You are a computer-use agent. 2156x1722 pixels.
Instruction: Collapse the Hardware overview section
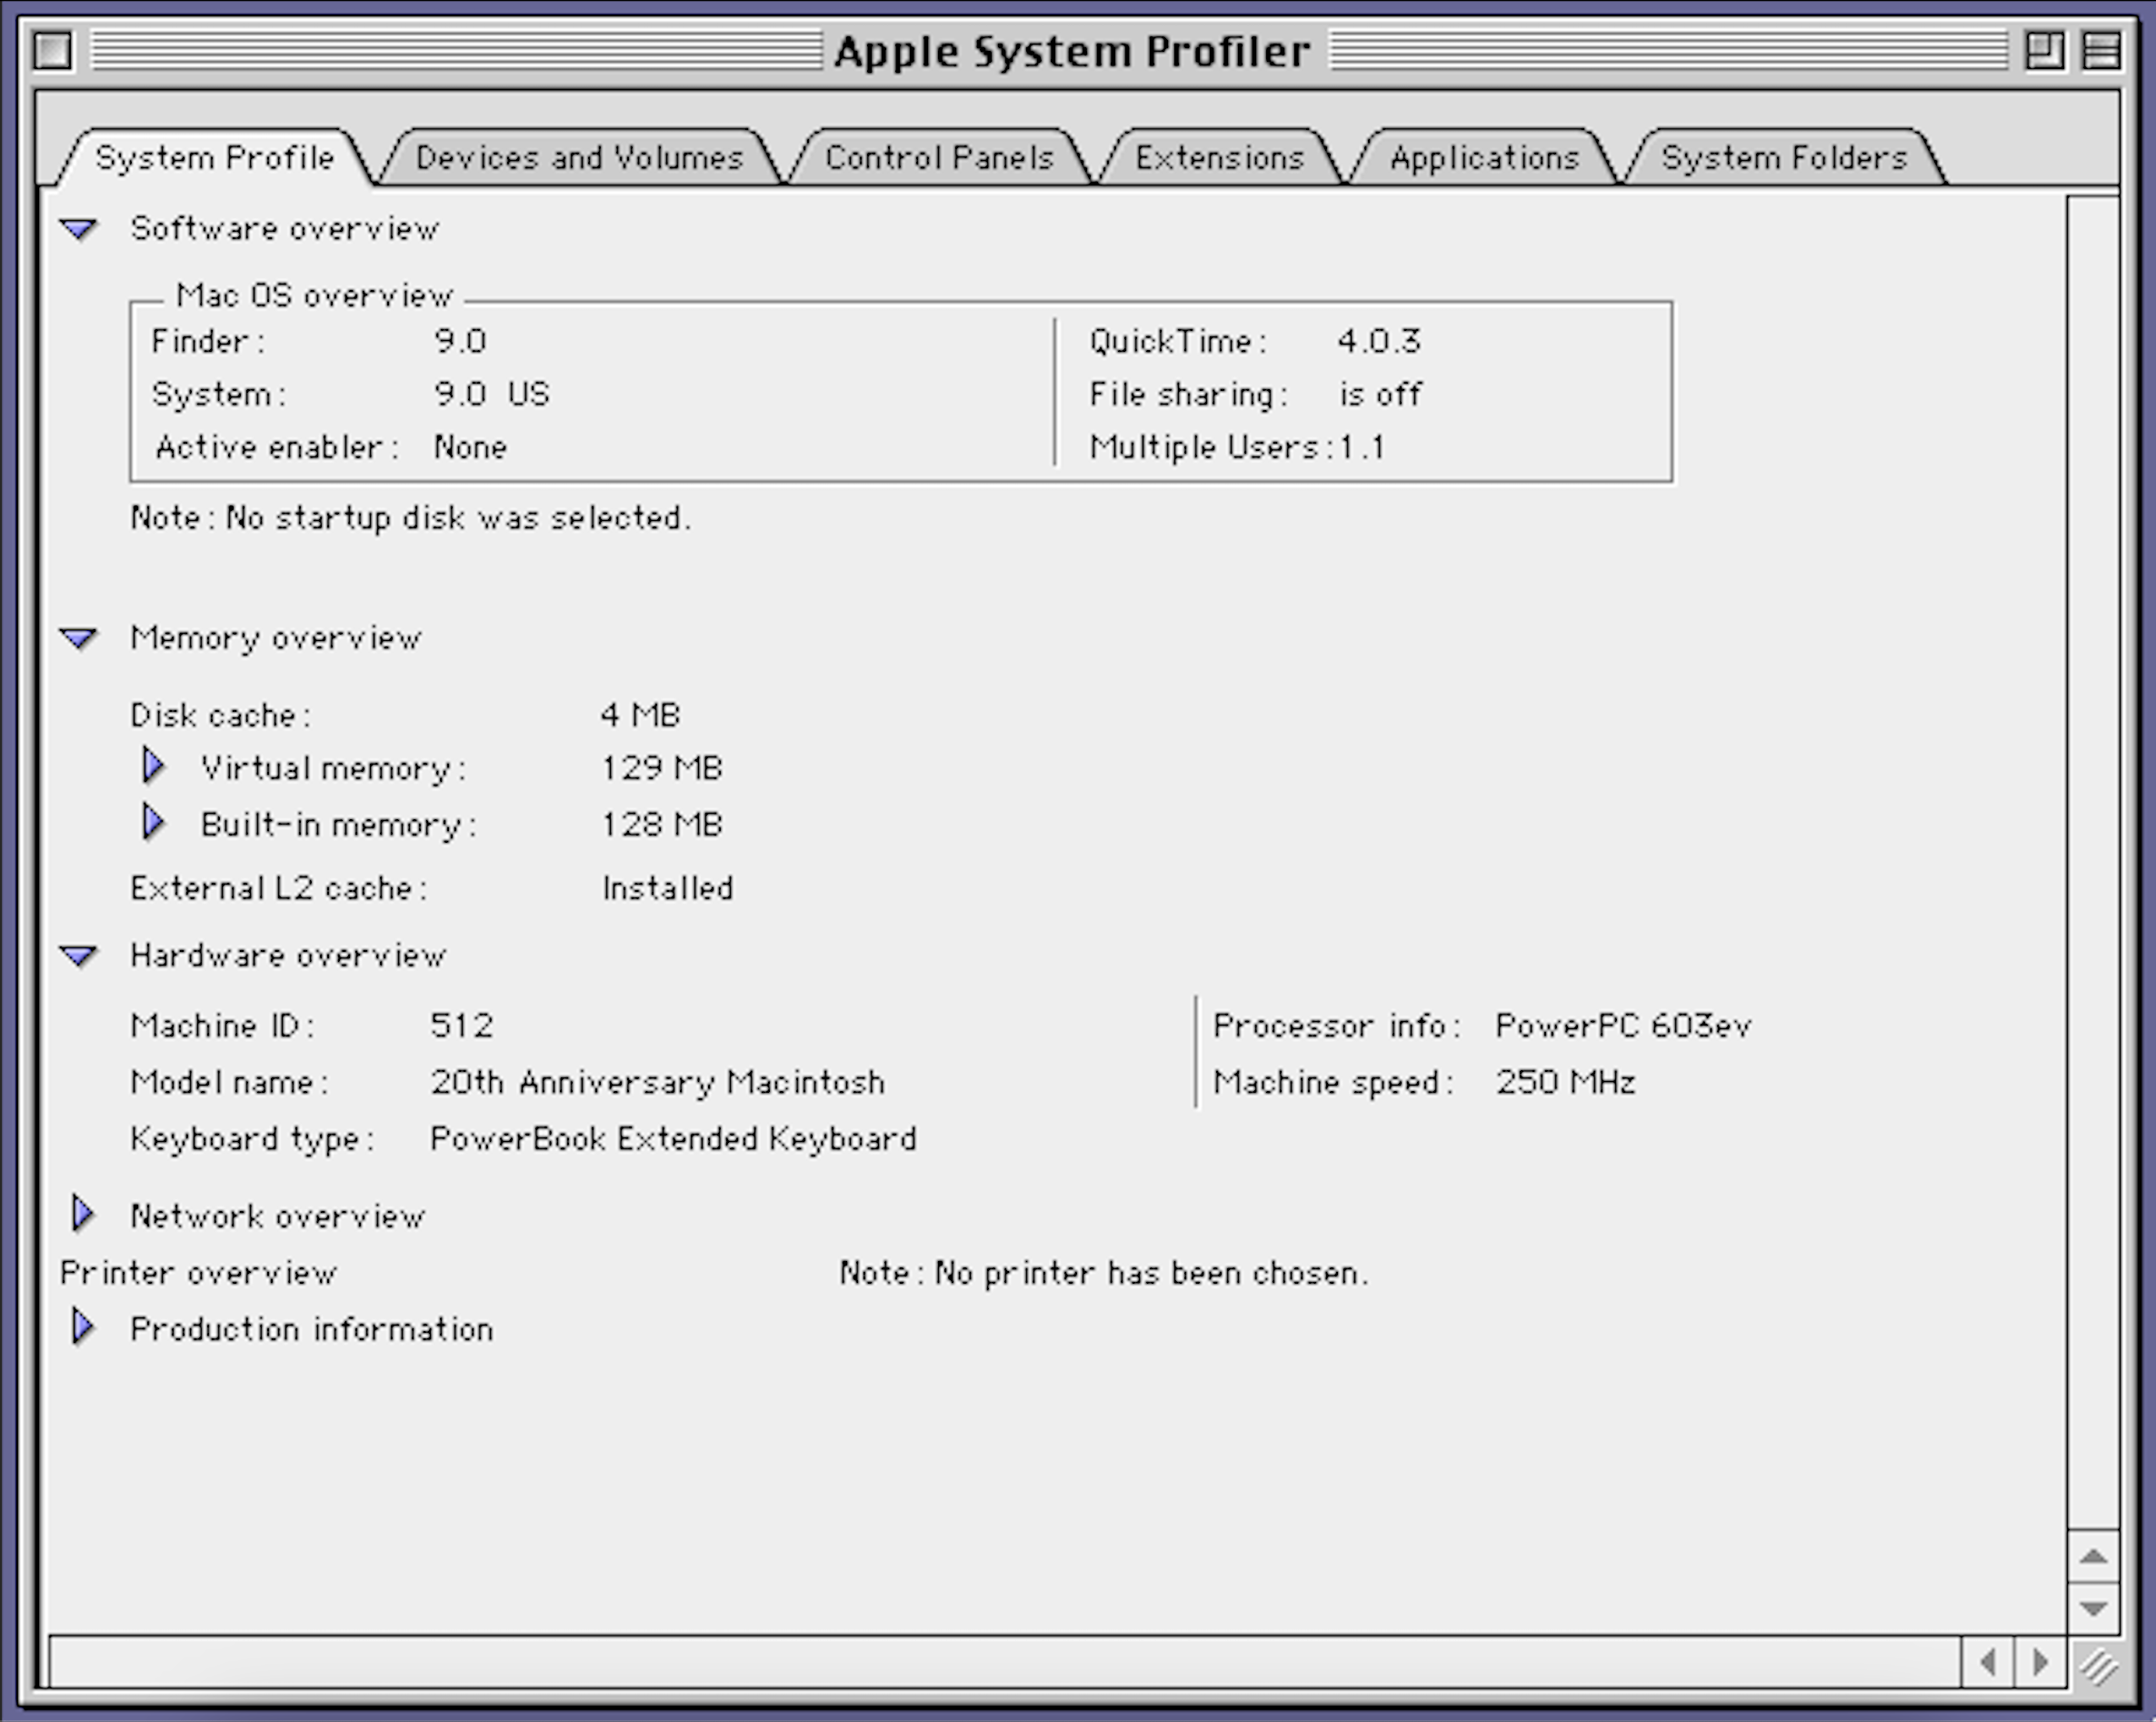(x=78, y=956)
